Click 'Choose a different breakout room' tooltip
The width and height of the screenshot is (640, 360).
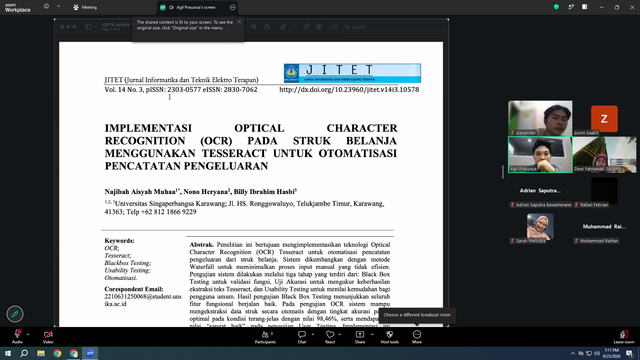pyautogui.click(x=417, y=315)
